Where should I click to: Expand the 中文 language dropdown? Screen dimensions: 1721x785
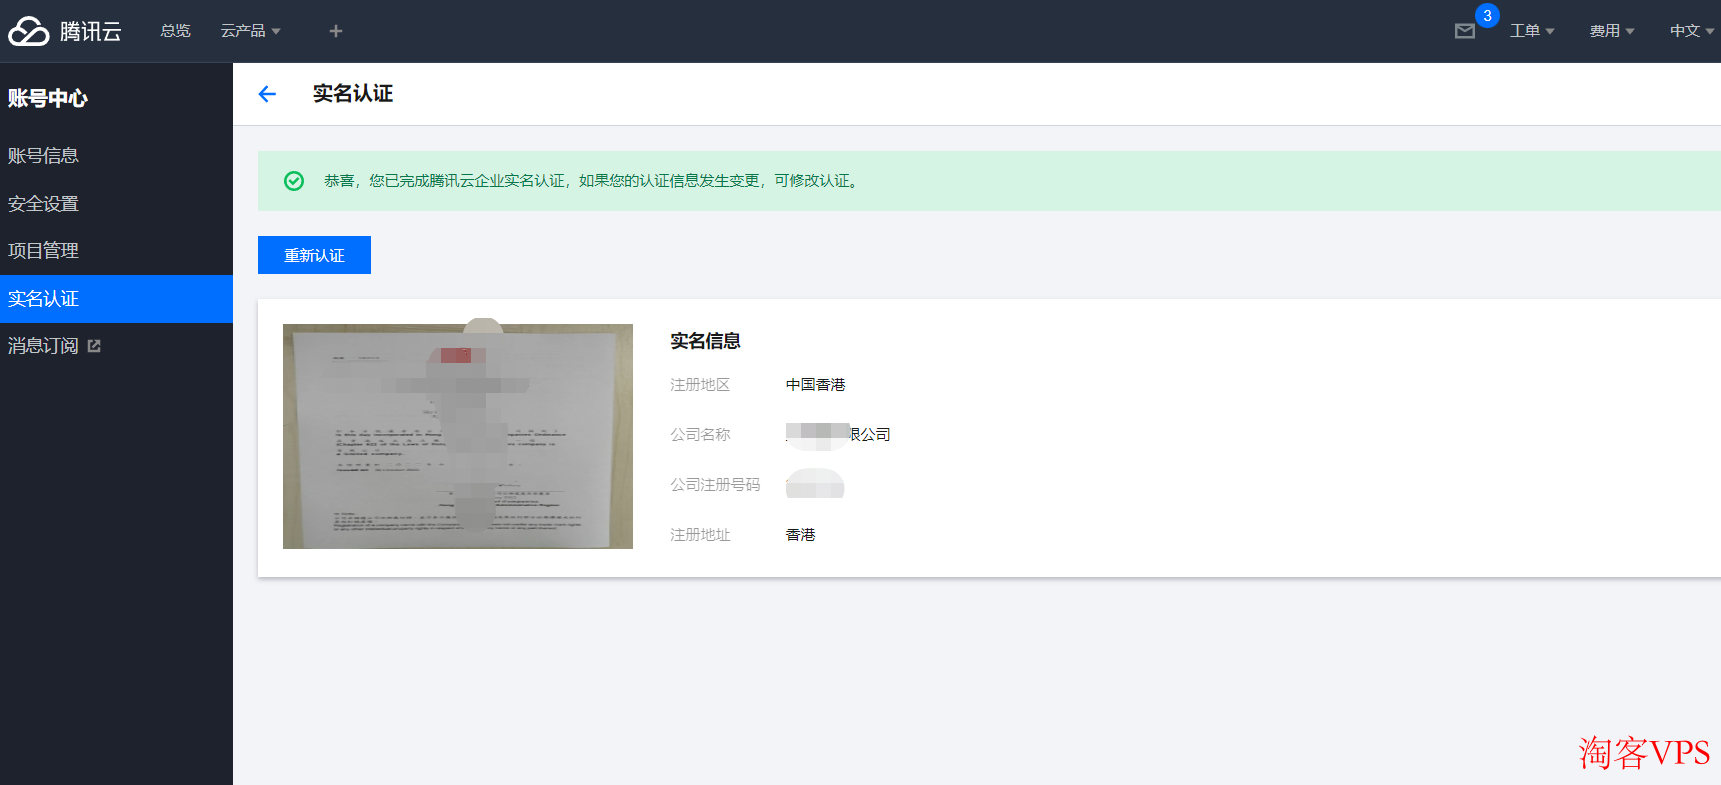pyautogui.click(x=1692, y=31)
